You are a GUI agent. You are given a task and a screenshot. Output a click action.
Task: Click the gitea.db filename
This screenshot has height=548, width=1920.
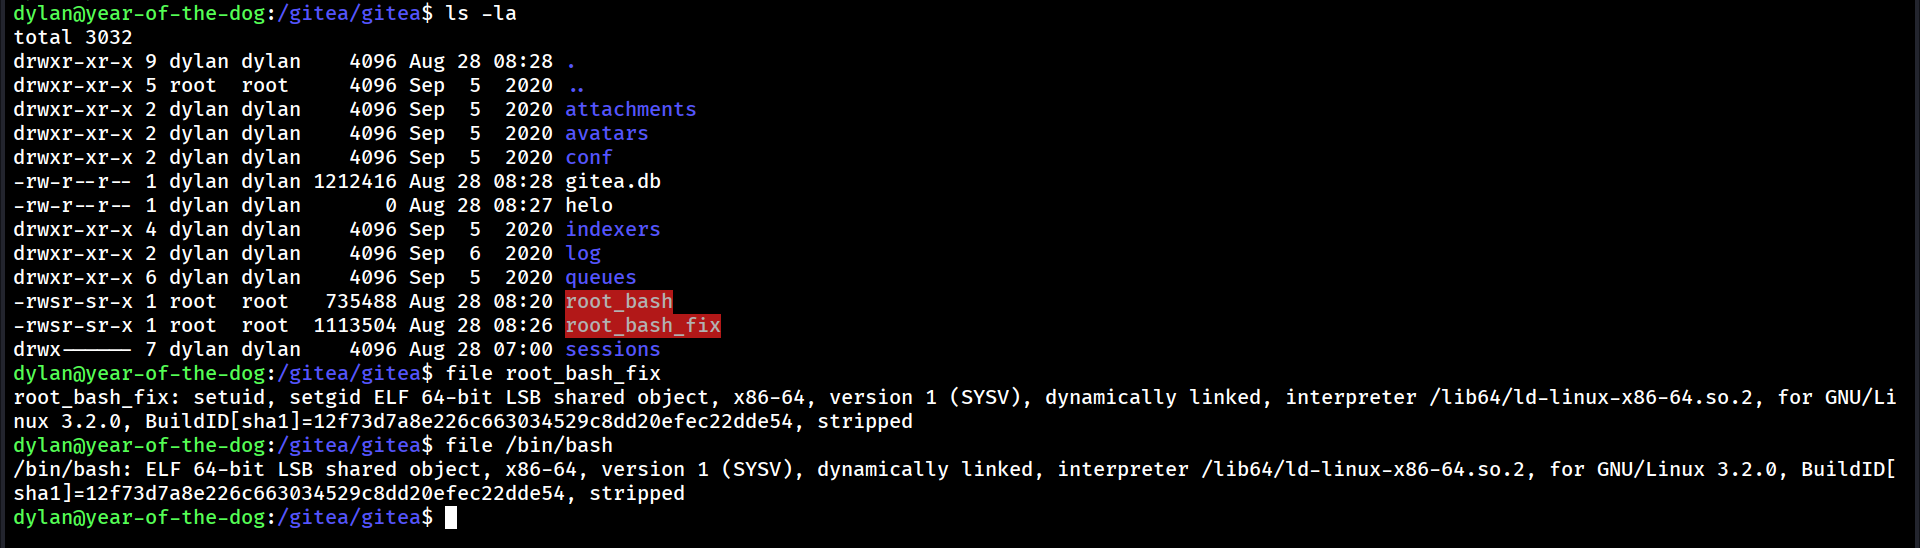point(612,181)
